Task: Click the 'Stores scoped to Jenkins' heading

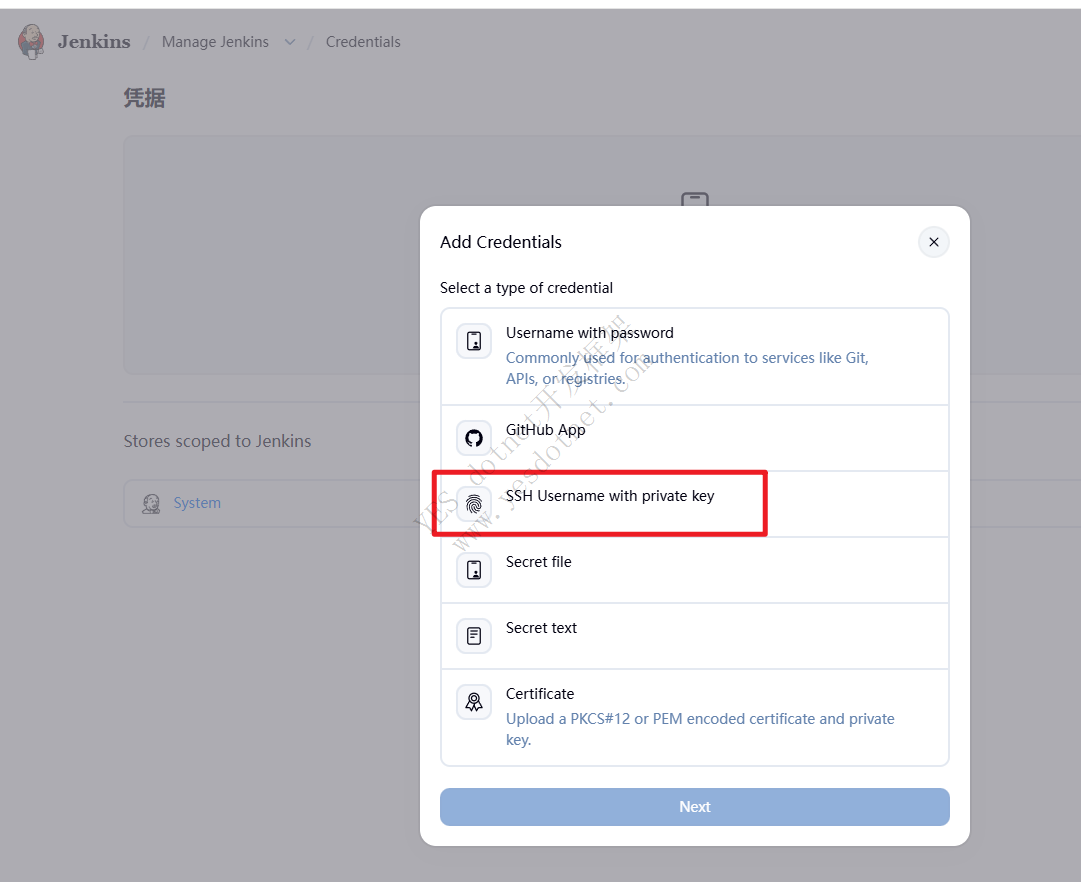Action: (217, 441)
